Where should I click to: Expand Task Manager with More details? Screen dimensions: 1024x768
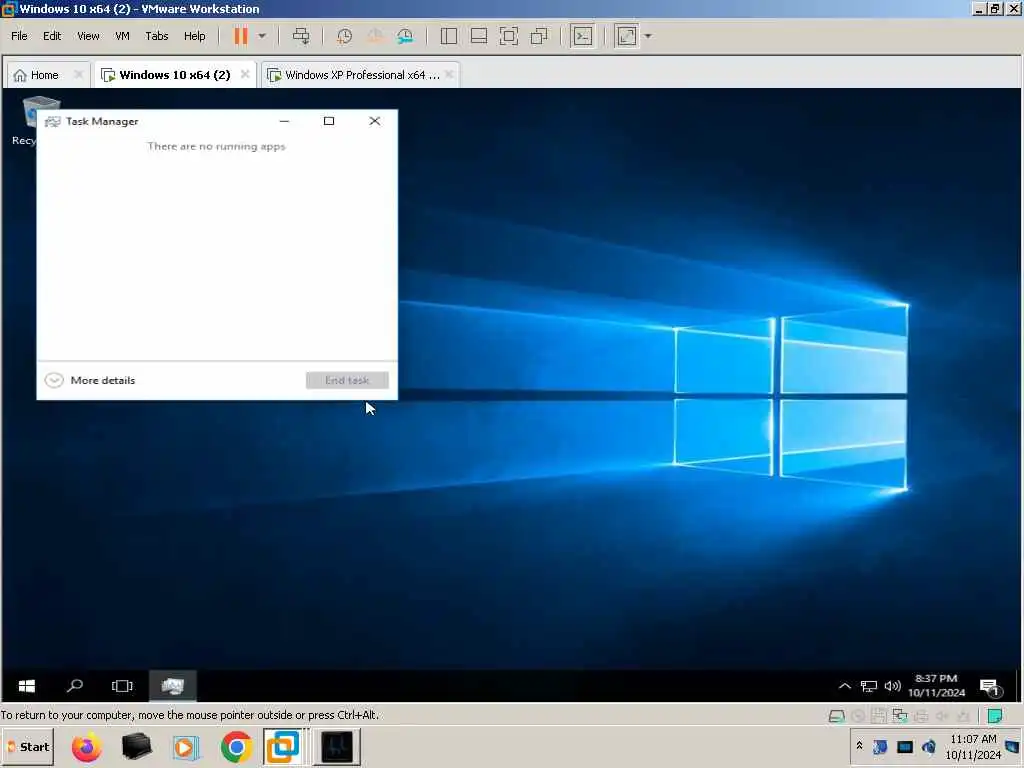point(90,380)
